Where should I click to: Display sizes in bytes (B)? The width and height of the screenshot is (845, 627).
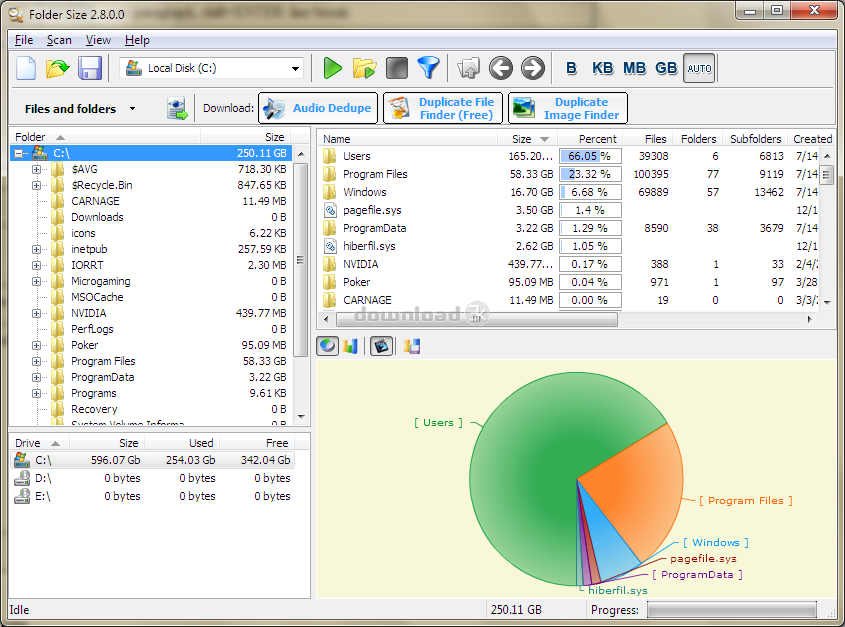pos(571,68)
